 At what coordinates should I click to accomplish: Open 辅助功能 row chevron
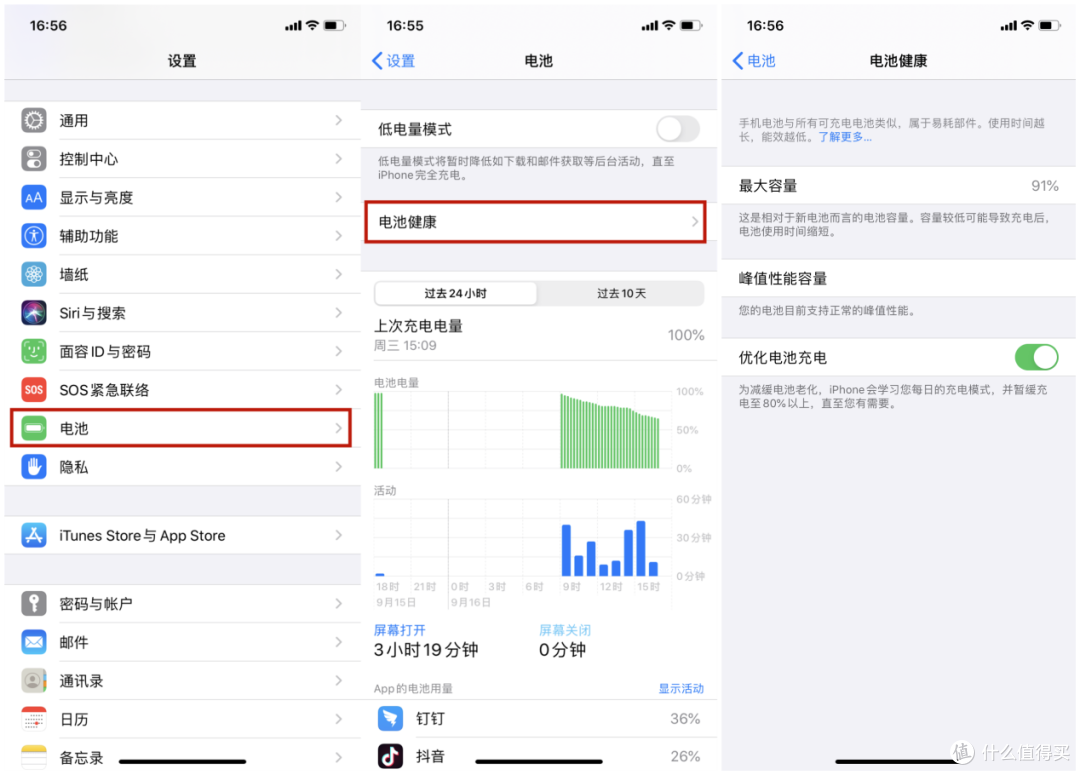tap(338, 236)
